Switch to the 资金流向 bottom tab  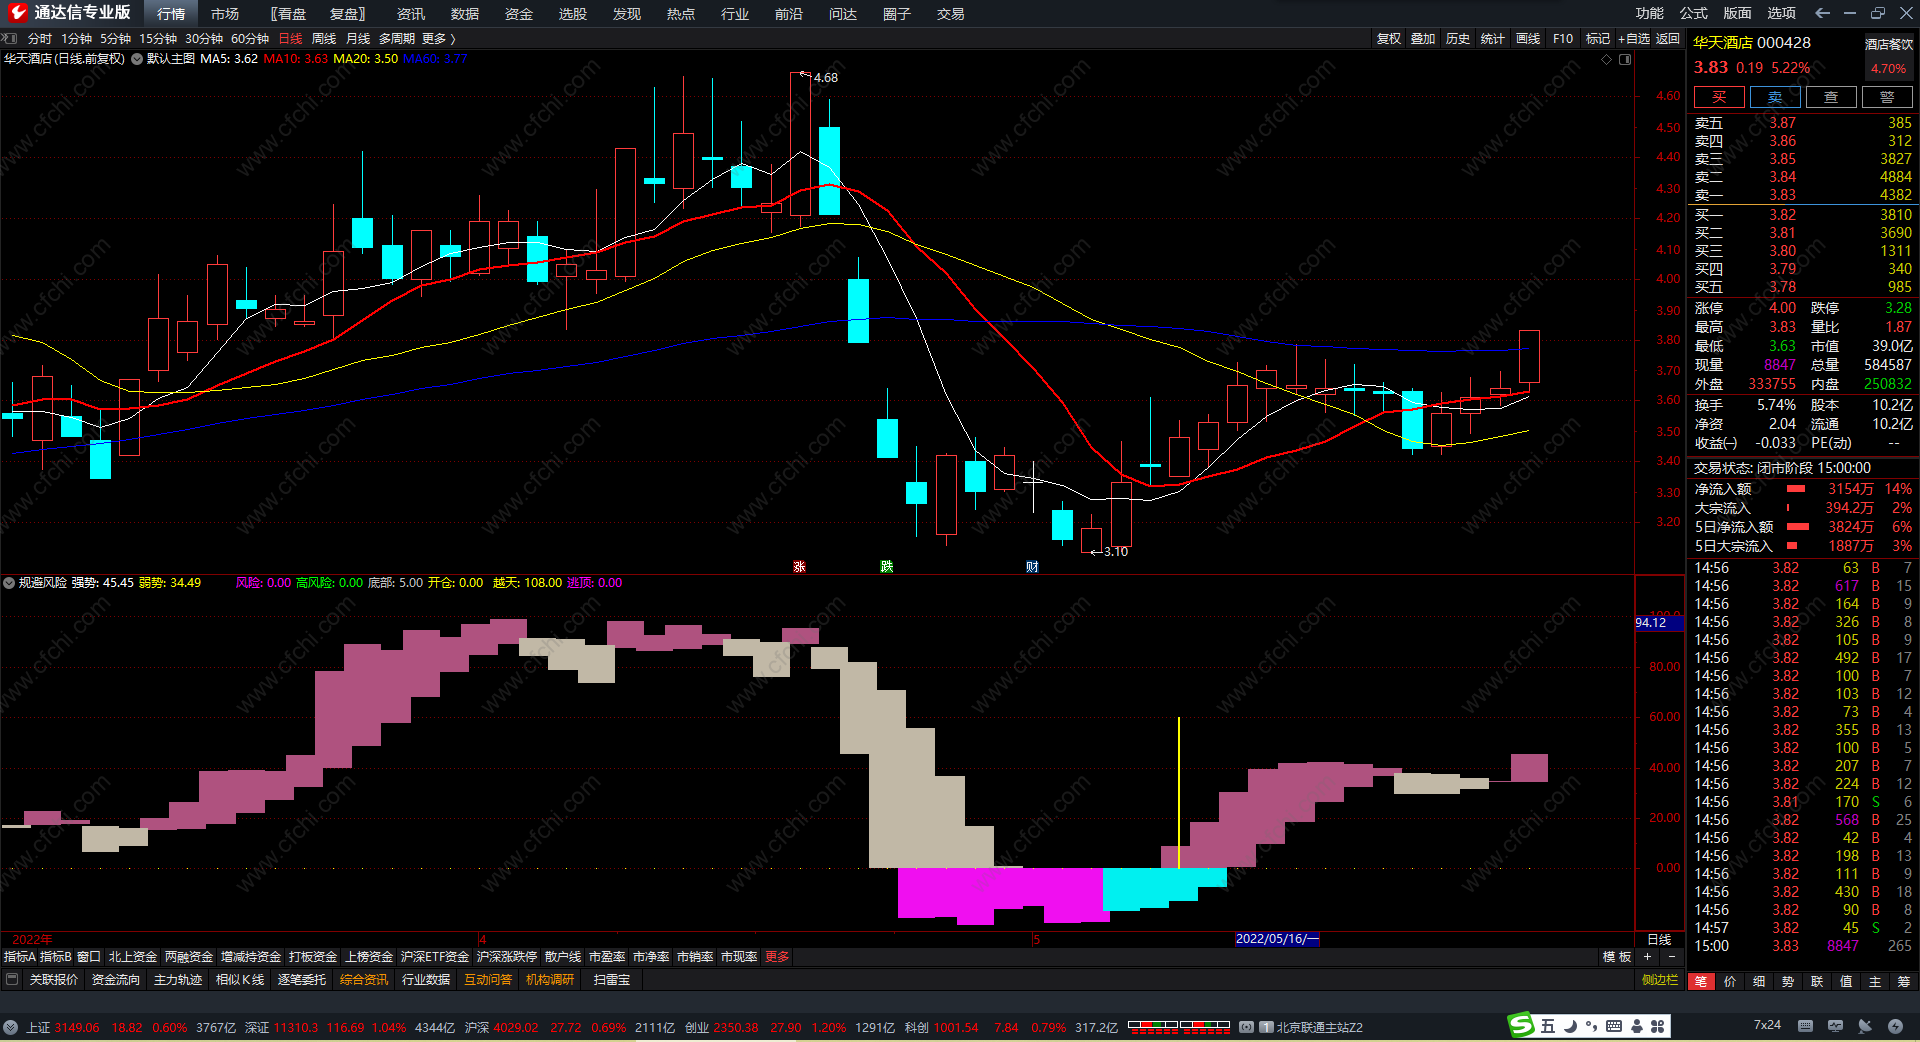click(116, 980)
